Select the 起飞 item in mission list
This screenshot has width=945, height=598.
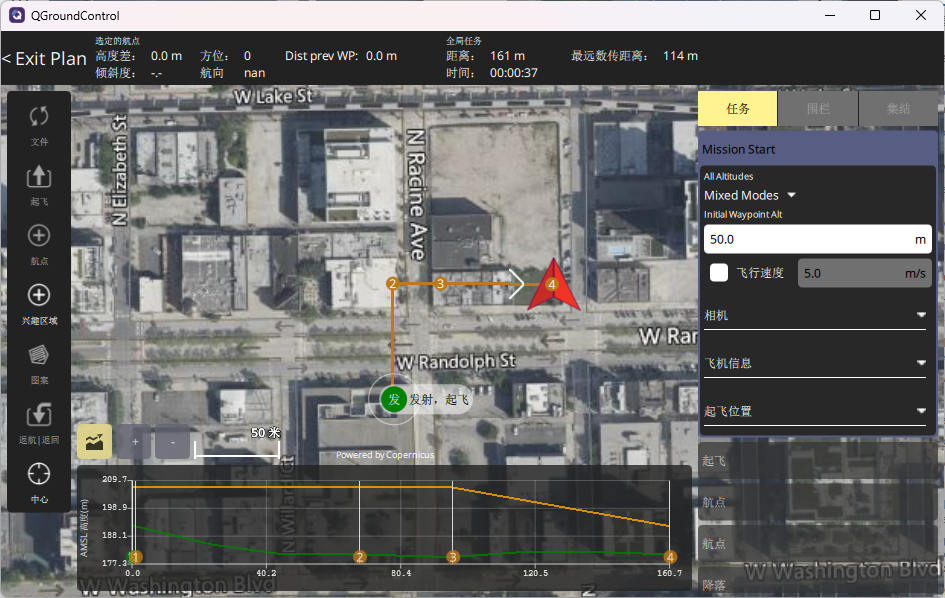pyautogui.click(x=817, y=461)
